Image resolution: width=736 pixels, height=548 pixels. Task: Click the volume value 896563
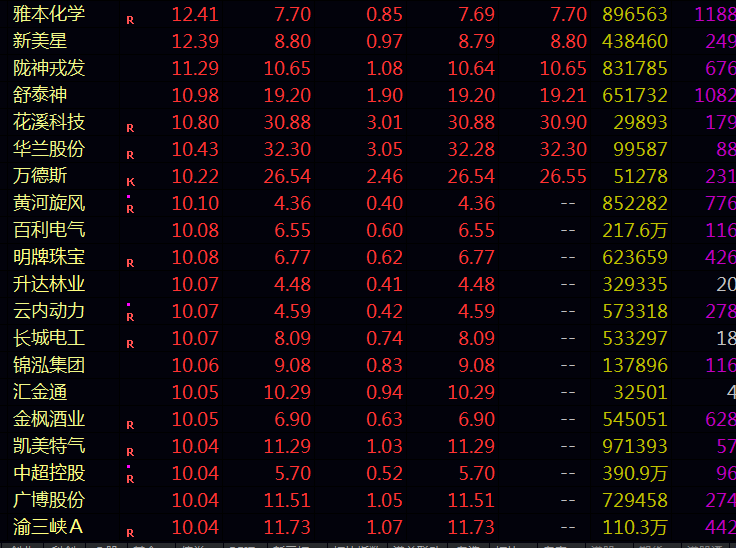point(635,15)
